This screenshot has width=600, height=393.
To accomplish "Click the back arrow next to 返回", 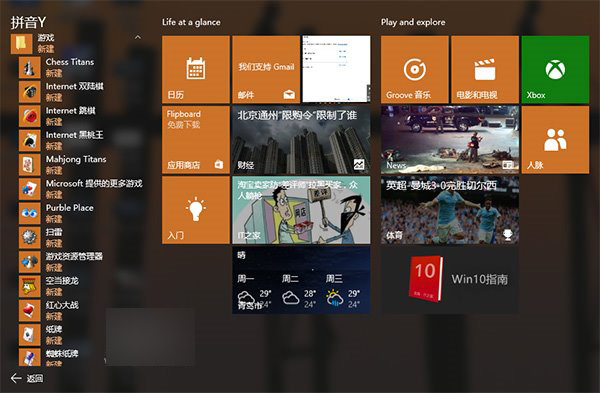I will coord(16,378).
